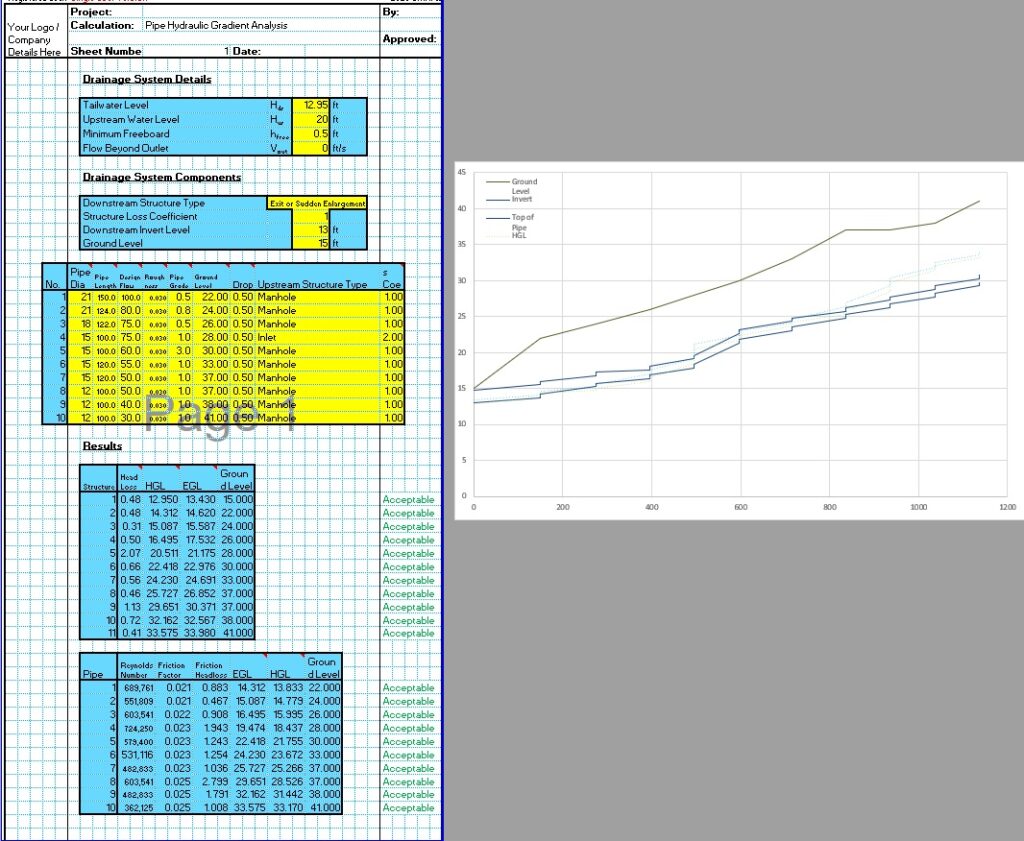The image size is (1024, 841).
Task: Click the Pipe Hydraulic Gradient Analysis title cell
Action: coord(216,25)
